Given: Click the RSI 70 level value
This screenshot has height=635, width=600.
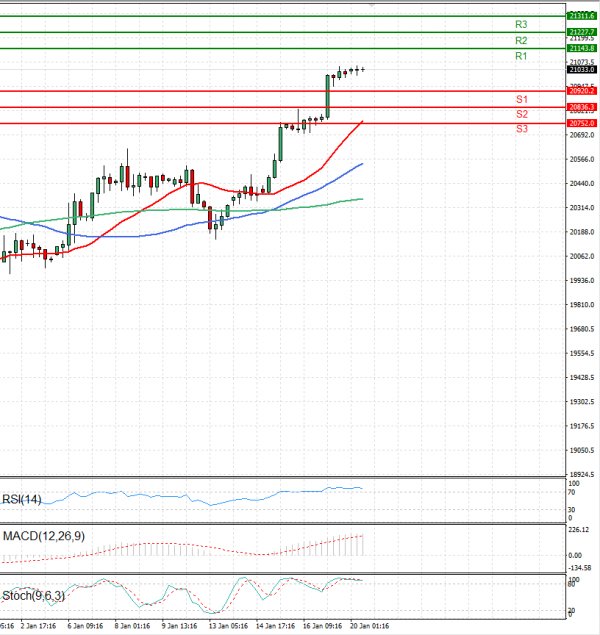Looking at the screenshot, I should pyautogui.click(x=571, y=493).
